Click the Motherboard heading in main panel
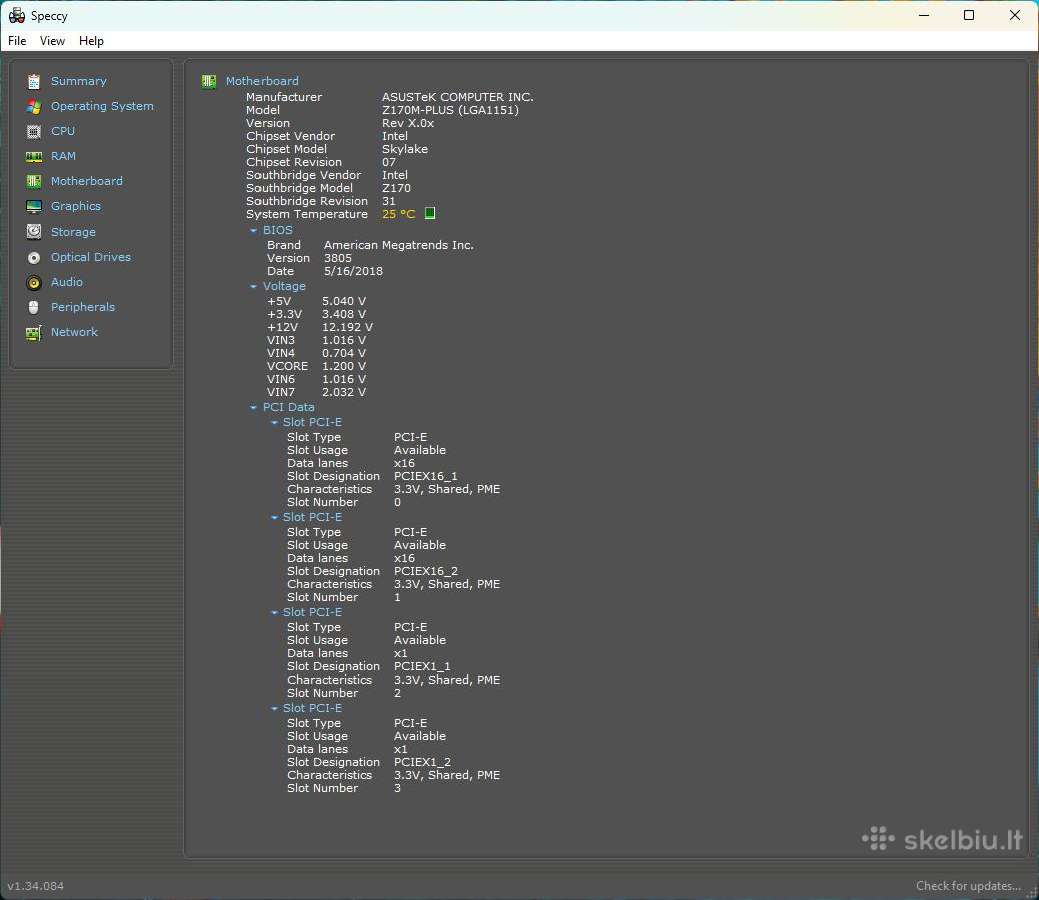Viewport: 1039px width, 900px height. coord(262,81)
